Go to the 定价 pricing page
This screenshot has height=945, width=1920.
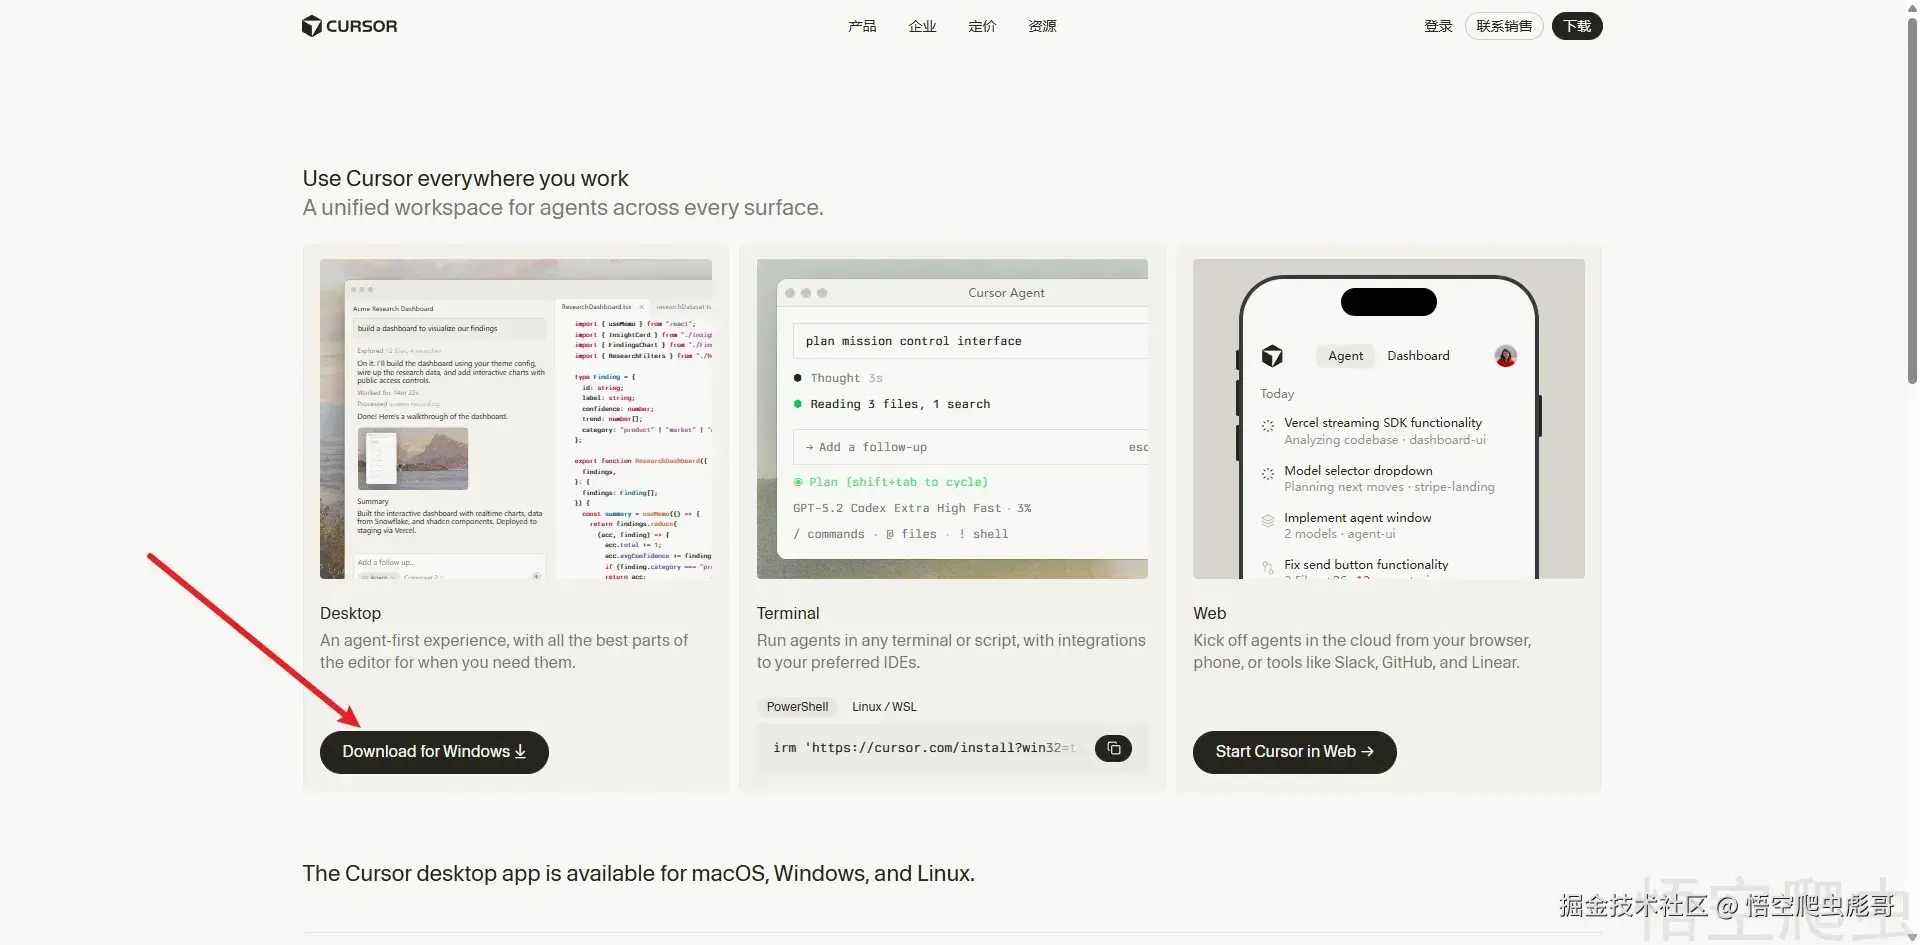point(982,26)
